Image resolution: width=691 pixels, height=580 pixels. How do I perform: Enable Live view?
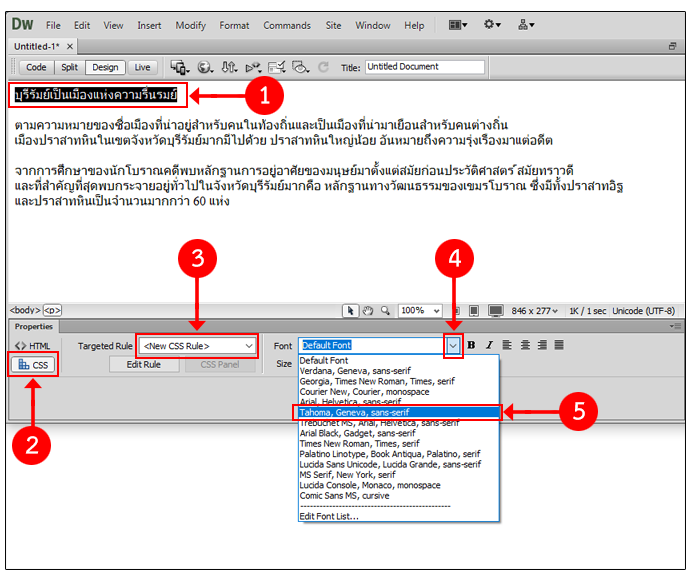click(142, 68)
